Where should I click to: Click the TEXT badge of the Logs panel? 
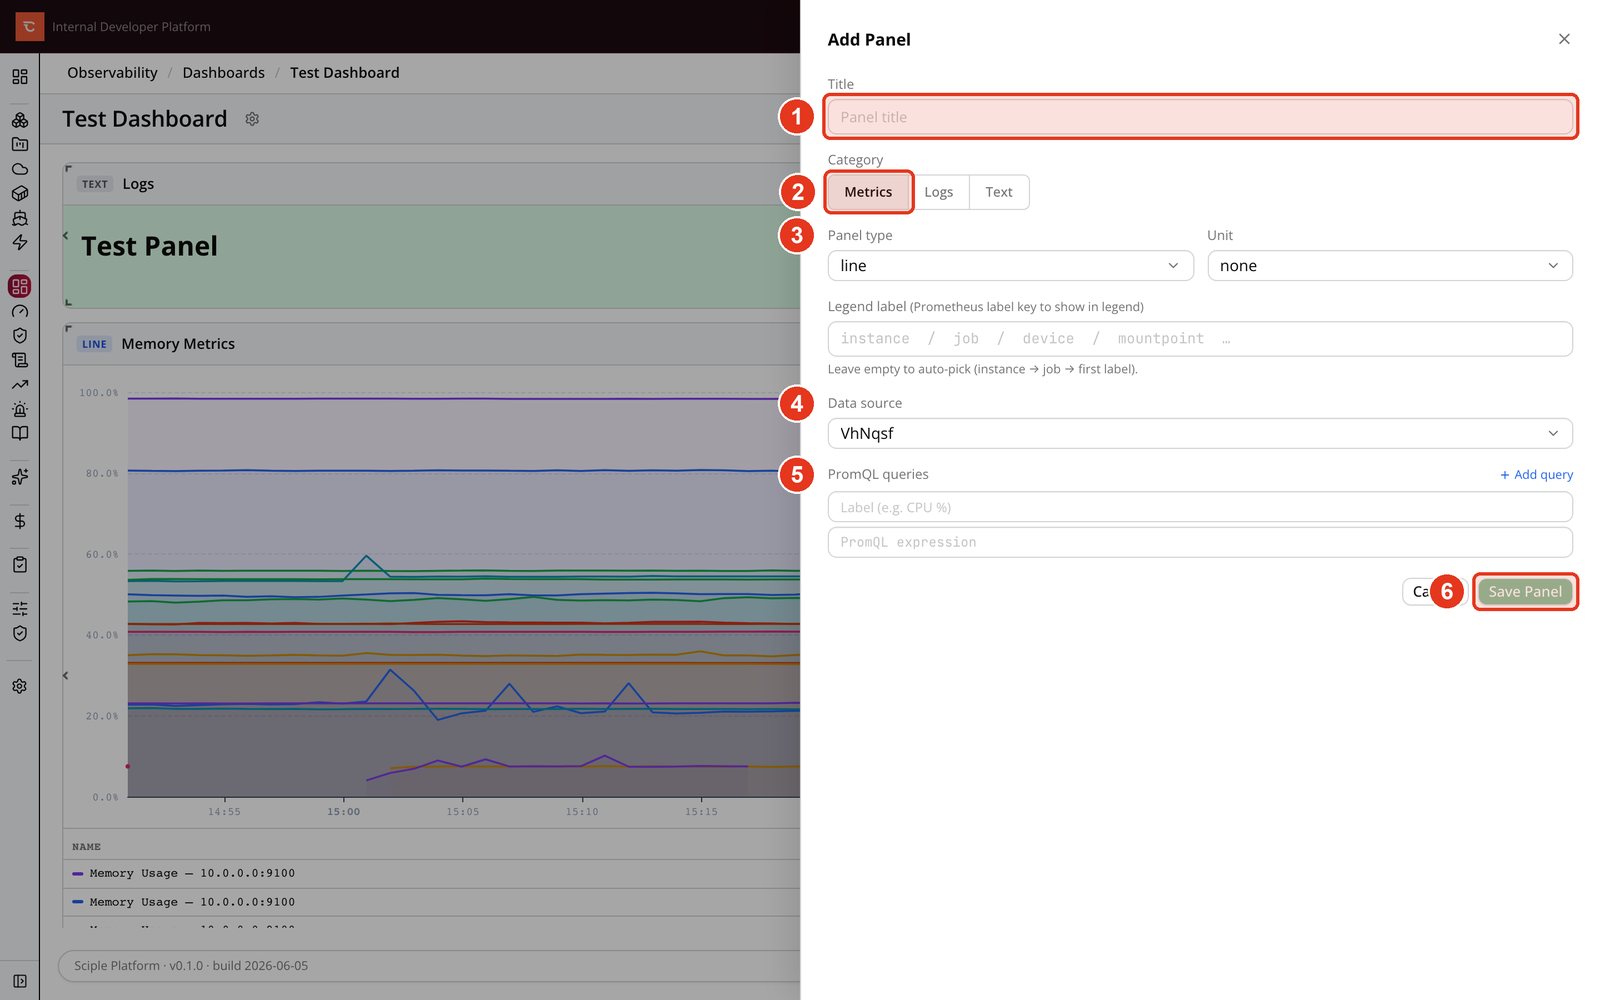tap(95, 184)
